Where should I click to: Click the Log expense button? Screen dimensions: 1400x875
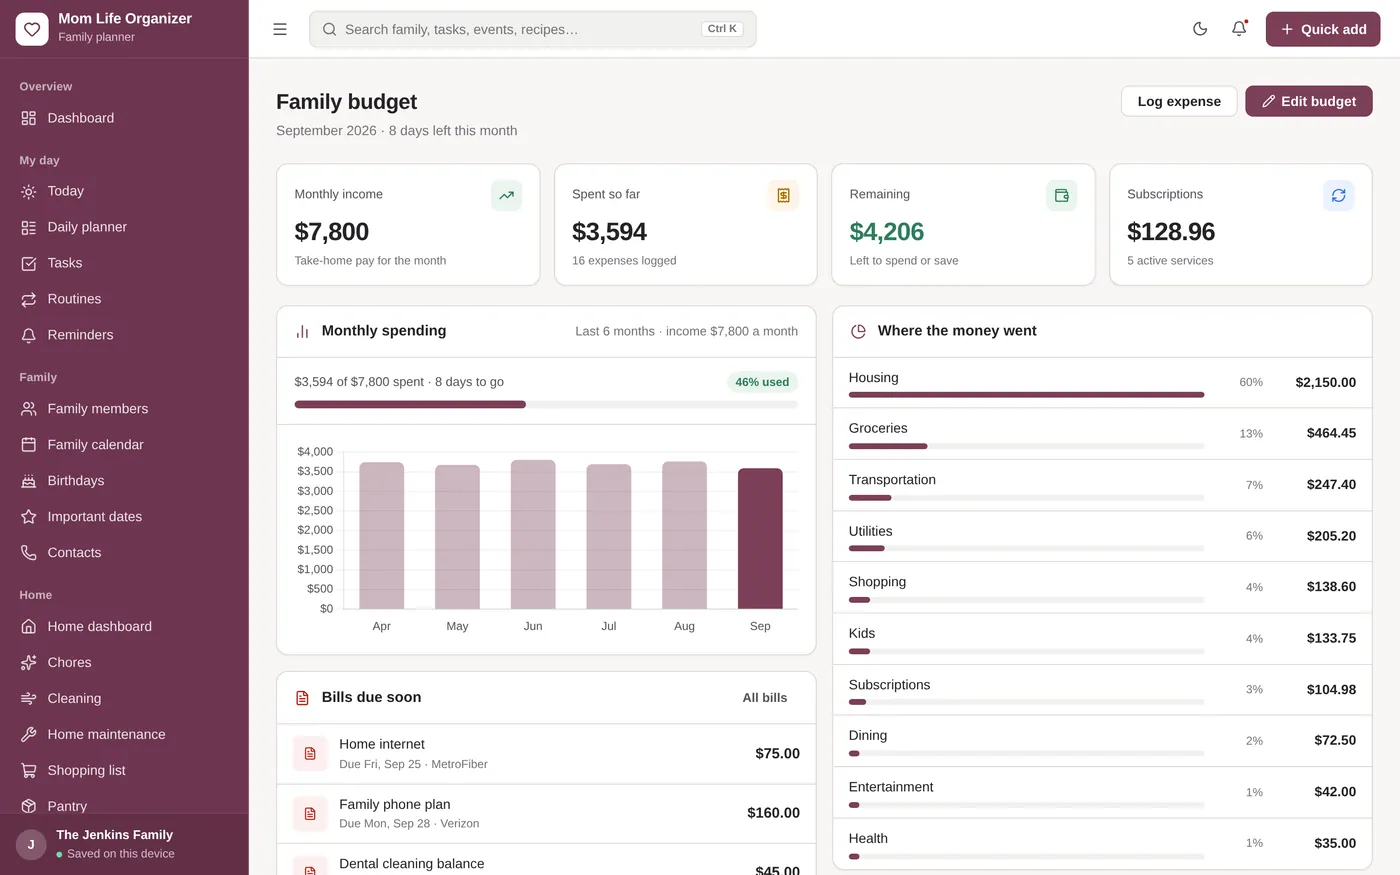[x=1179, y=101]
